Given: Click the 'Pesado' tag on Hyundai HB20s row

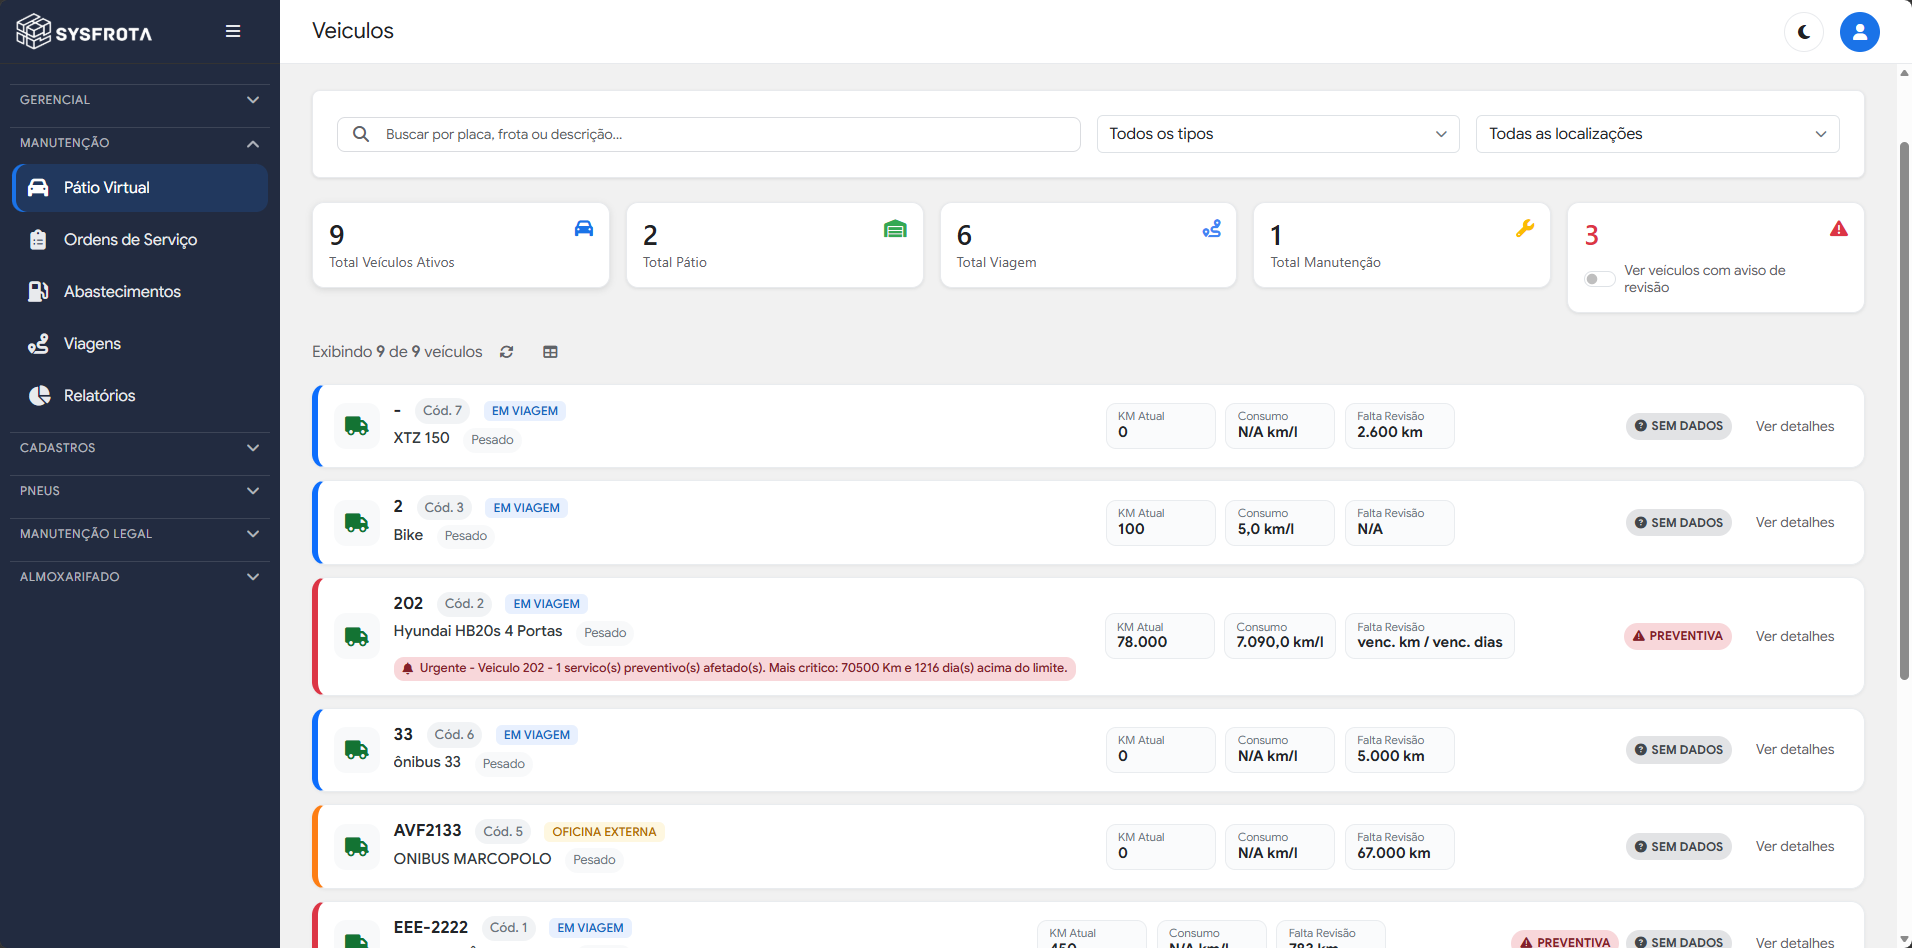Looking at the screenshot, I should pos(605,633).
